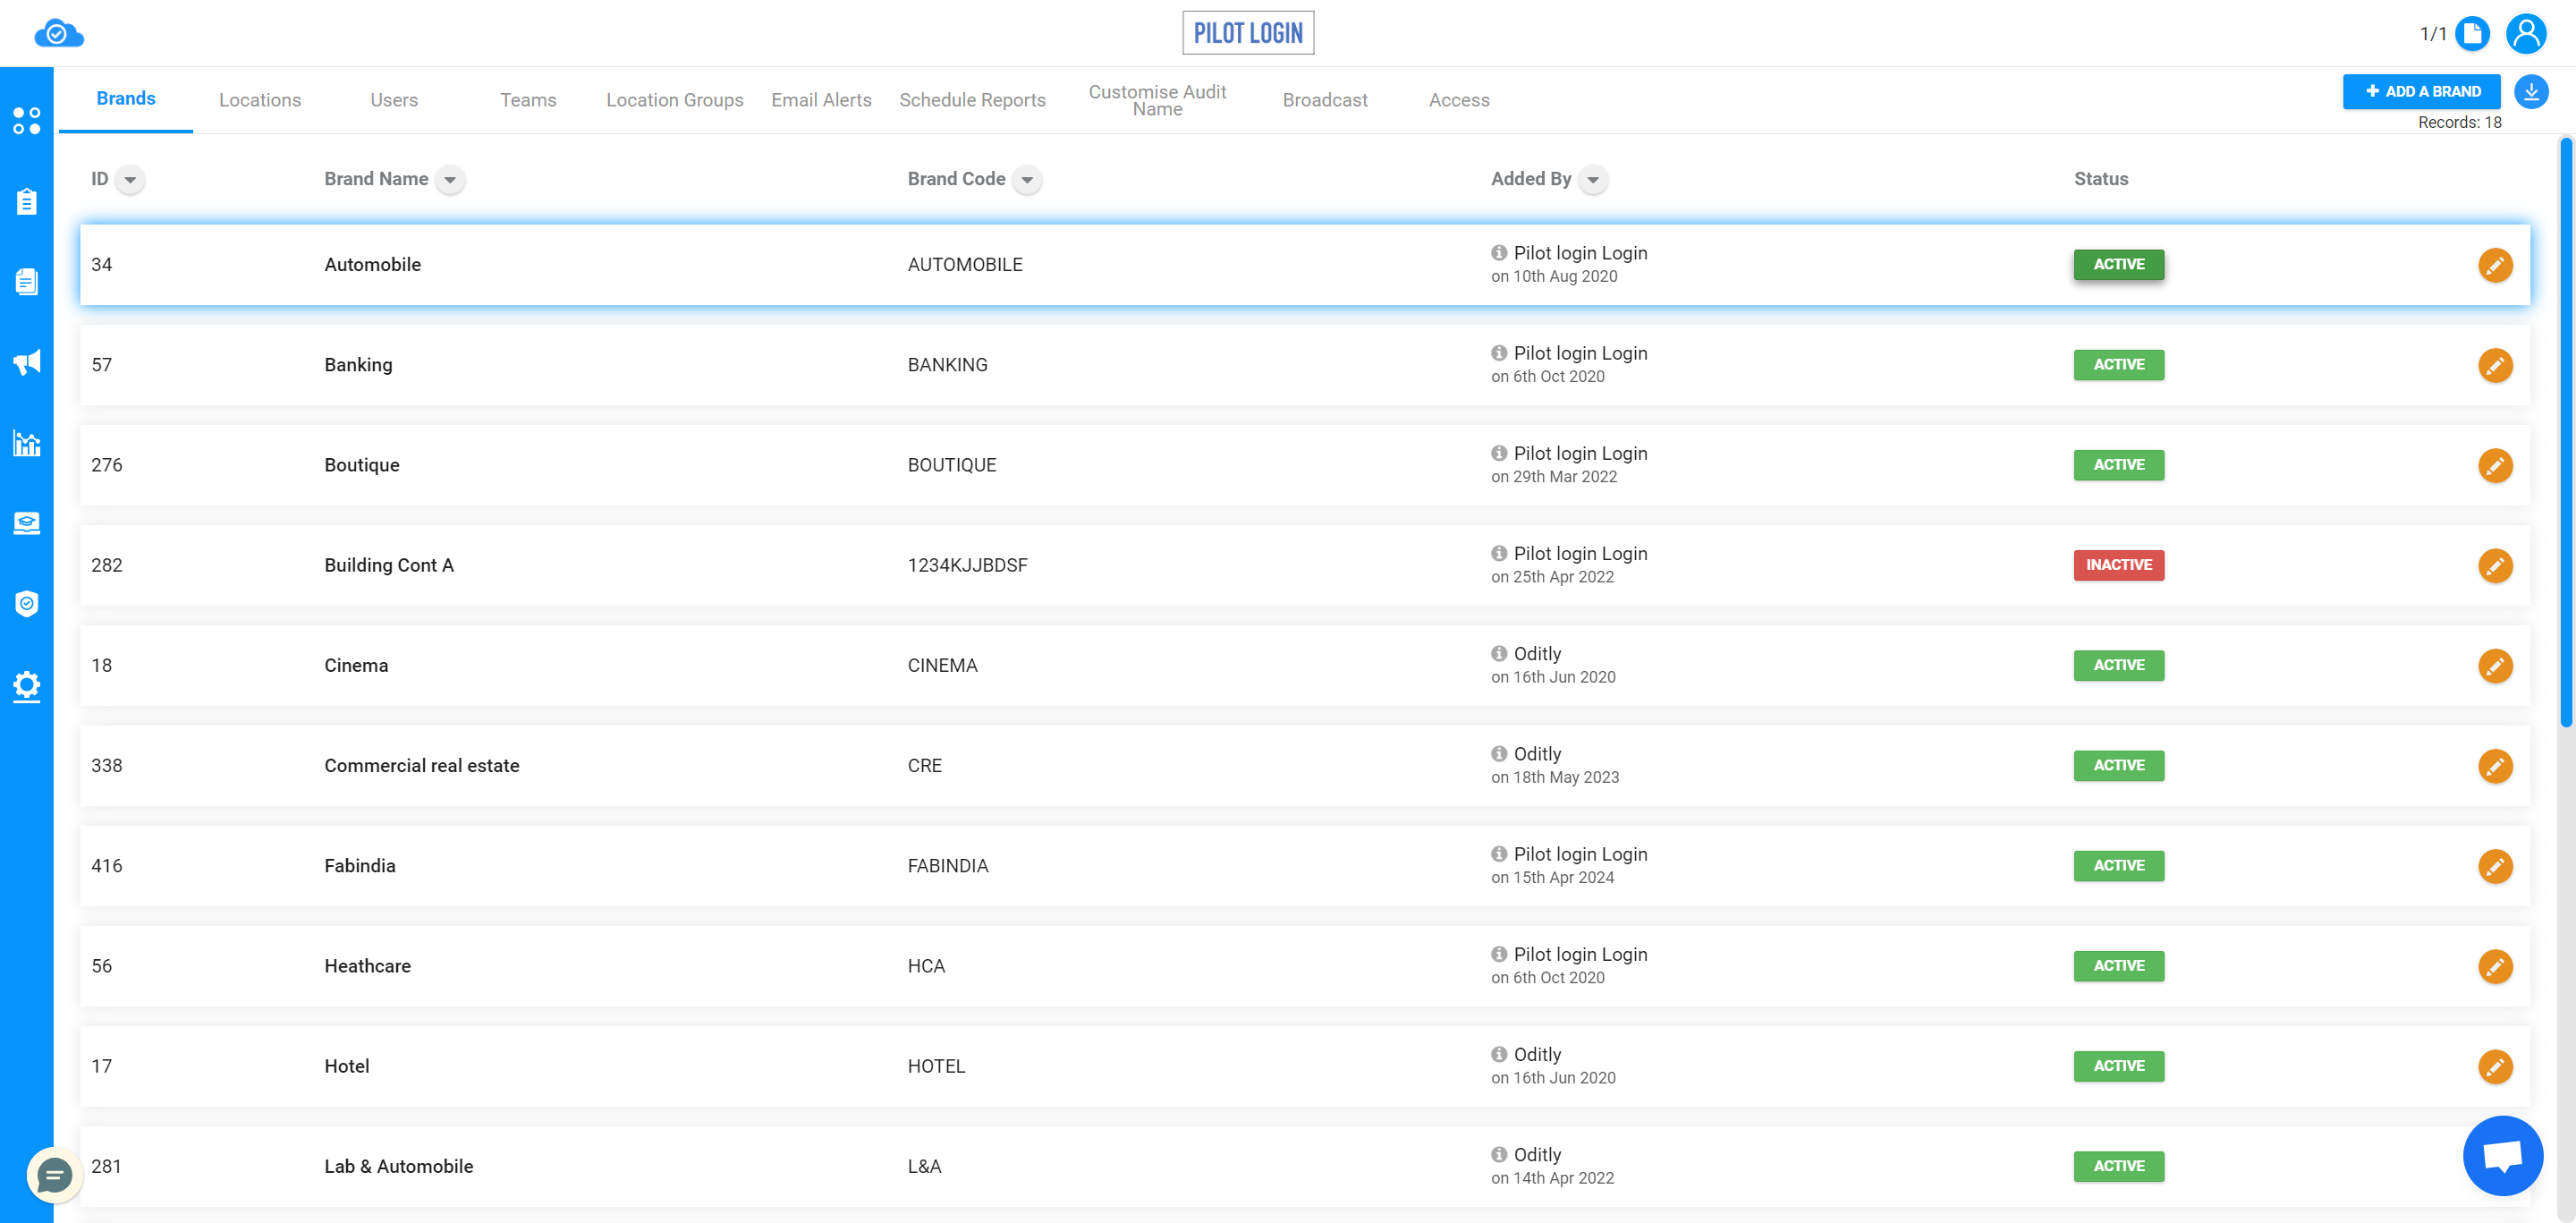Click the Status column header
This screenshot has height=1223, width=2576.
(x=2100, y=179)
